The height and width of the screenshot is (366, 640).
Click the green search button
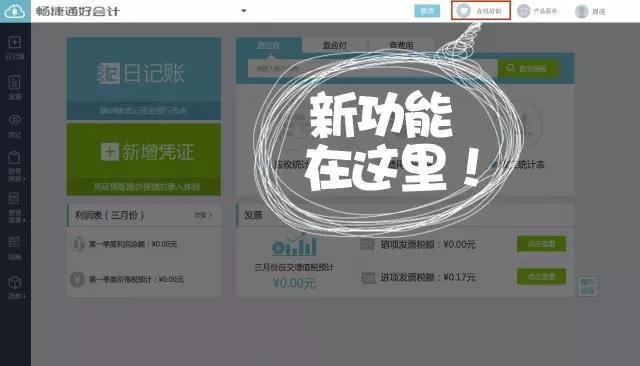pyautogui.click(x=528, y=68)
